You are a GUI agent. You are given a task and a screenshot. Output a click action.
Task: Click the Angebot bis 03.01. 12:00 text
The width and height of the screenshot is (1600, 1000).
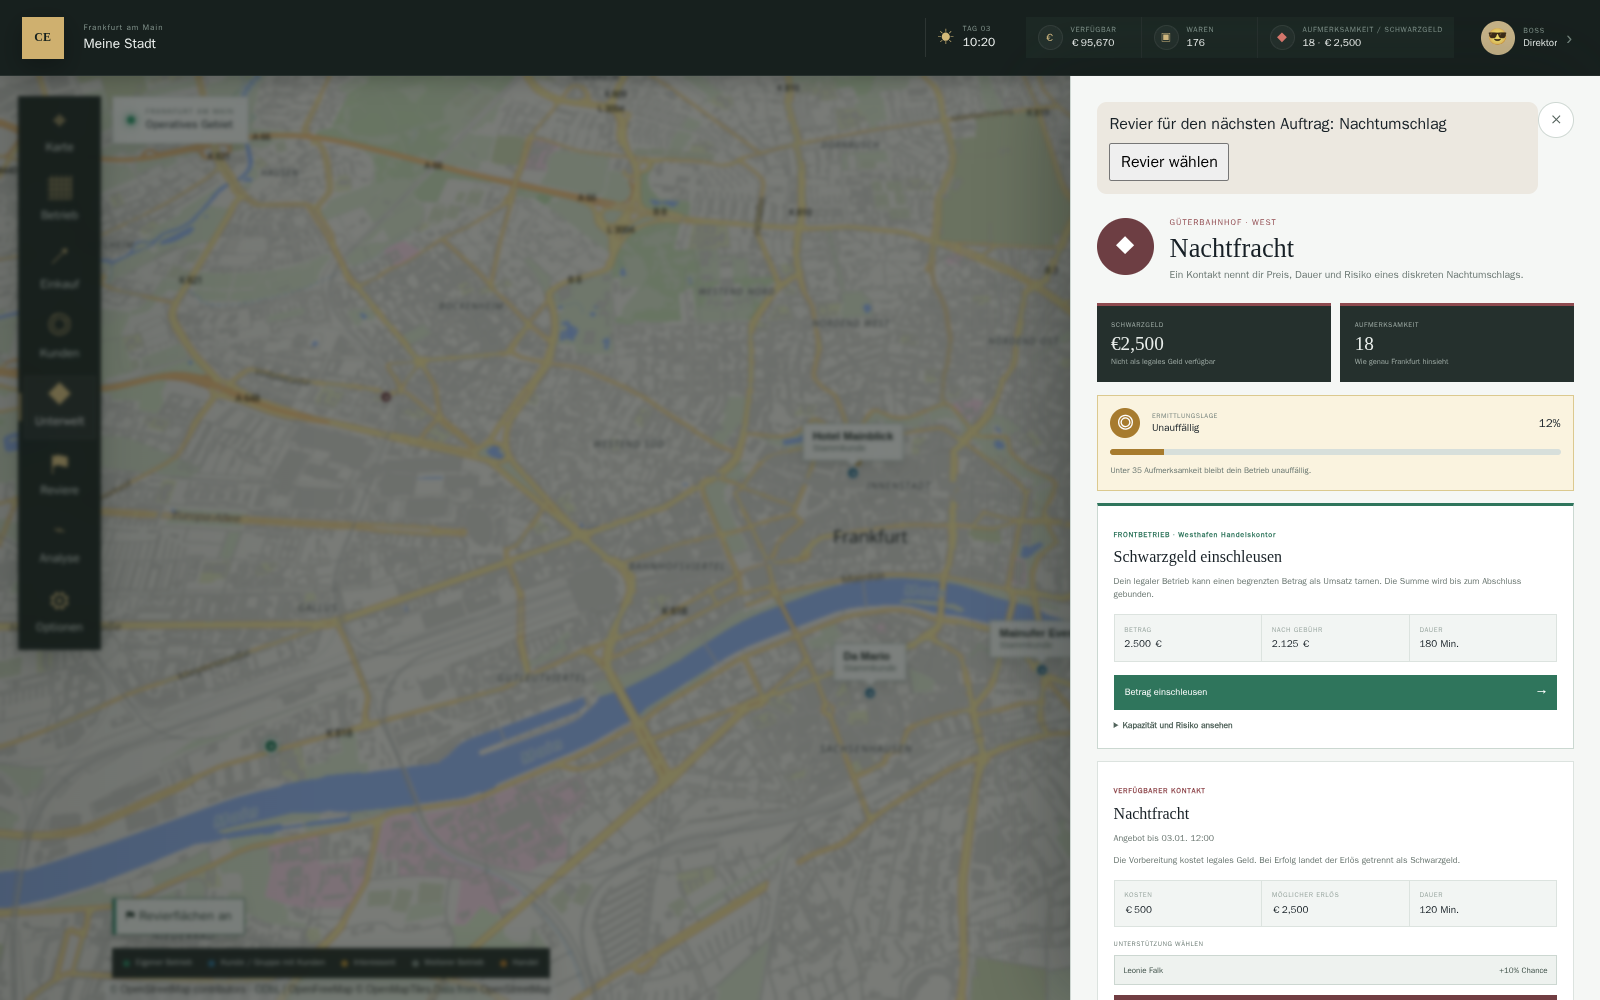click(1163, 838)
